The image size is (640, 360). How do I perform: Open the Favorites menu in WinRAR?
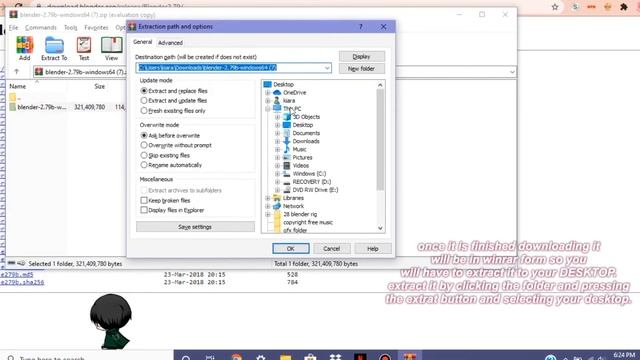pyautogui.click(x=96, y=27)
